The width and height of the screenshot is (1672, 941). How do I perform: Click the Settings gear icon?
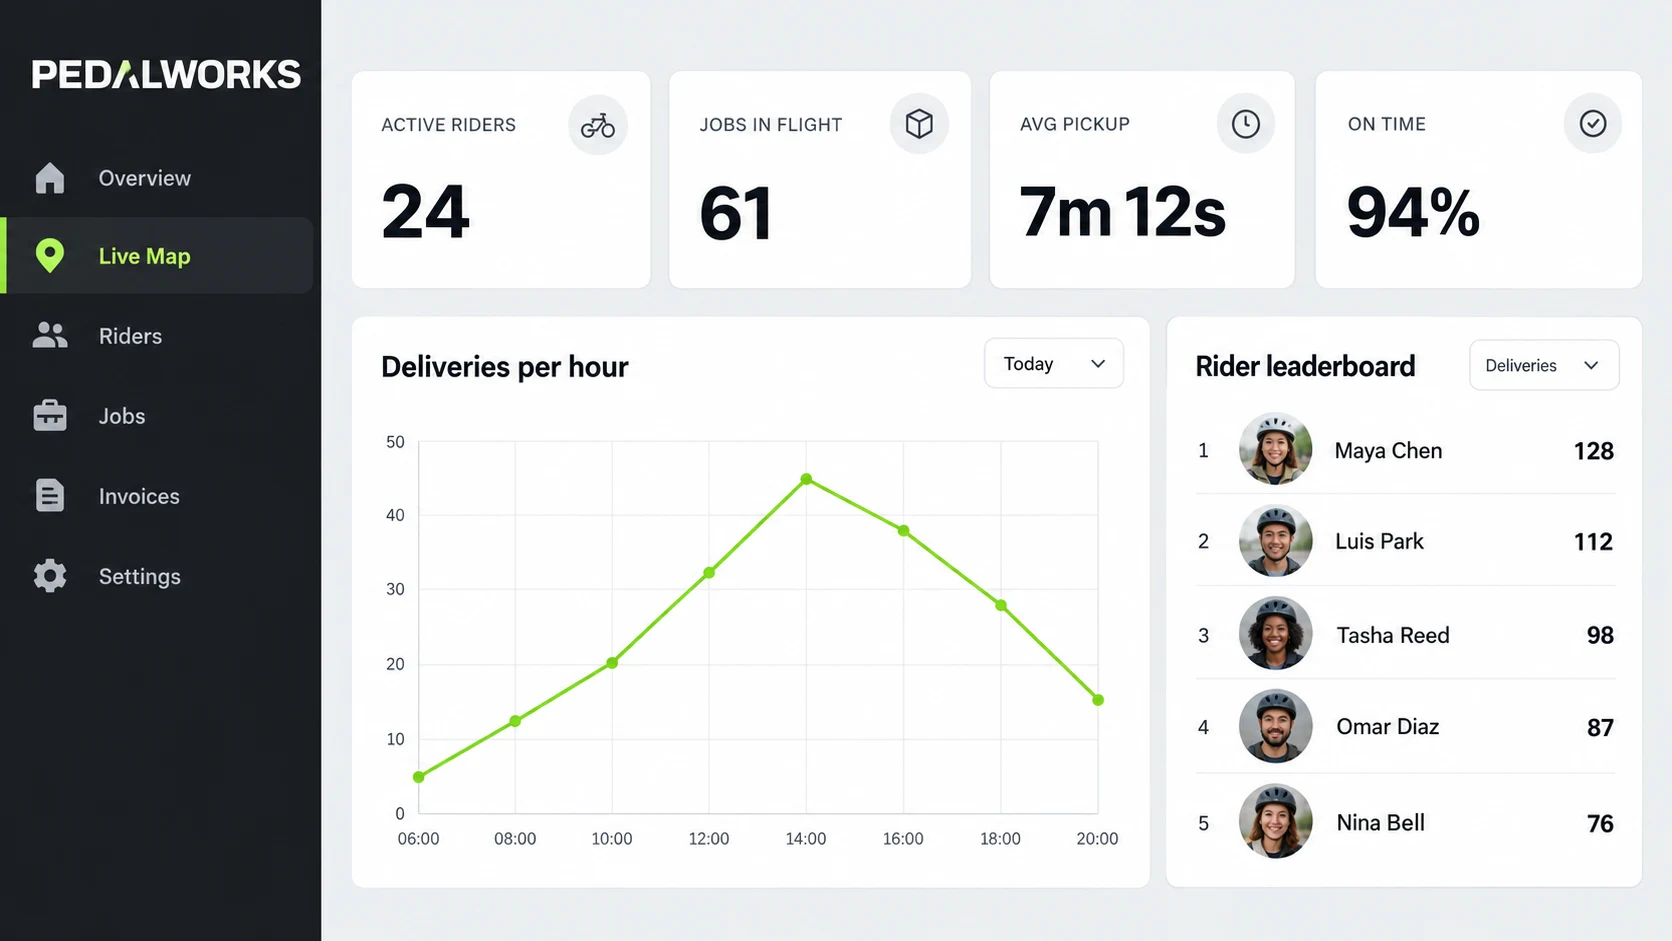[50, 576]
